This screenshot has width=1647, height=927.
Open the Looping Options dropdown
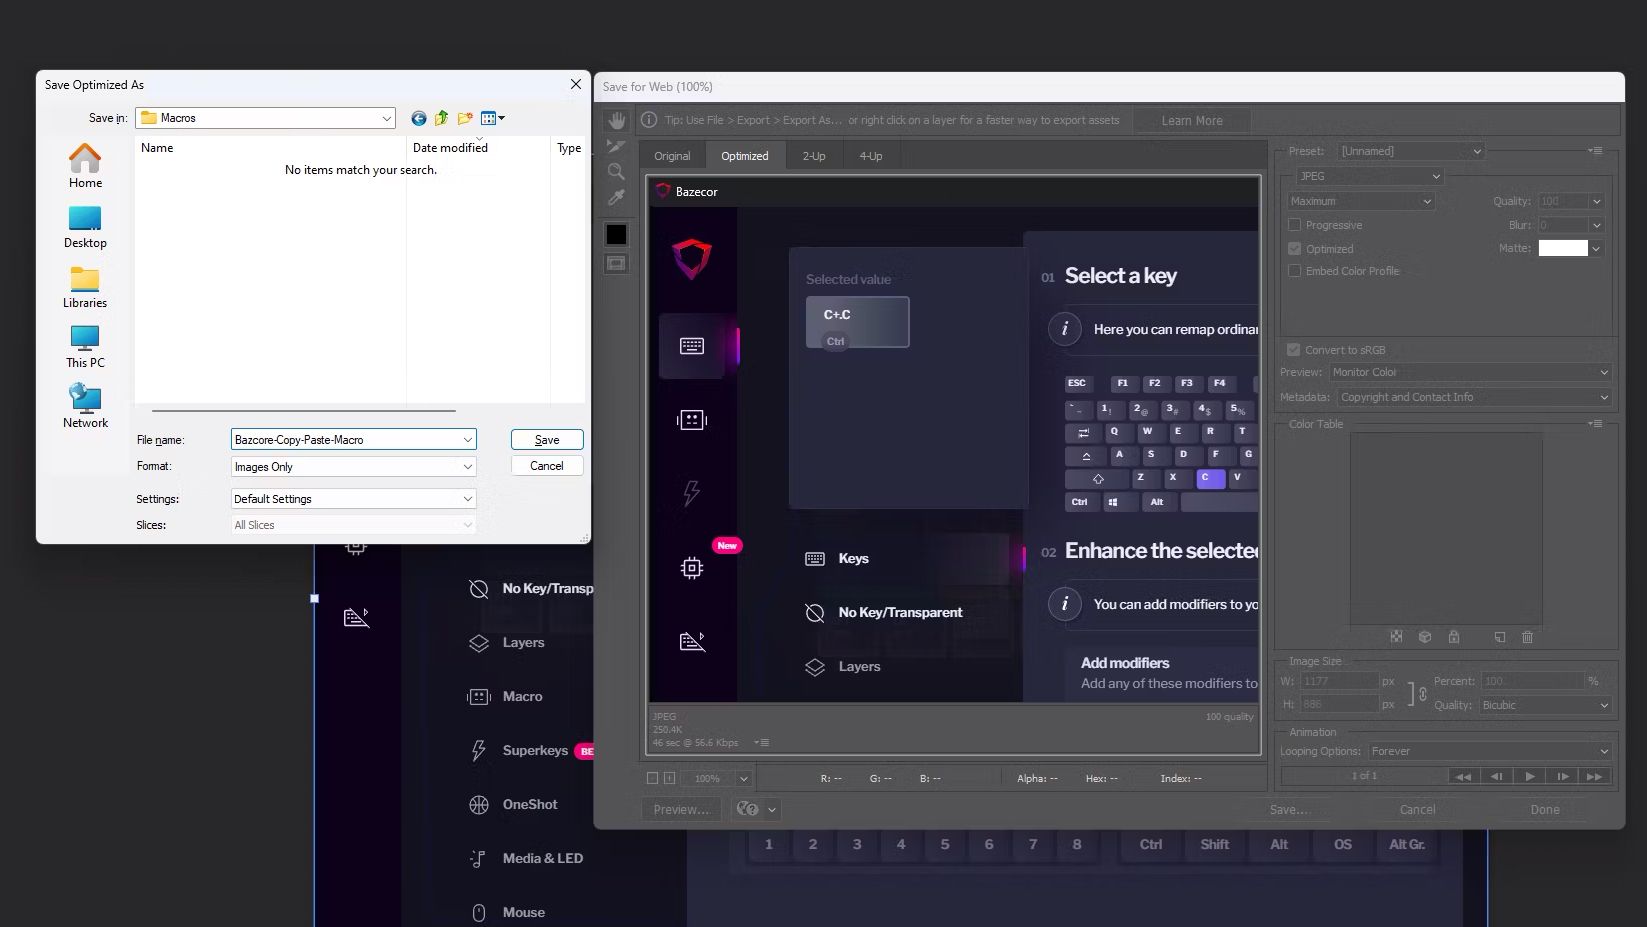tap(1487, 751)
